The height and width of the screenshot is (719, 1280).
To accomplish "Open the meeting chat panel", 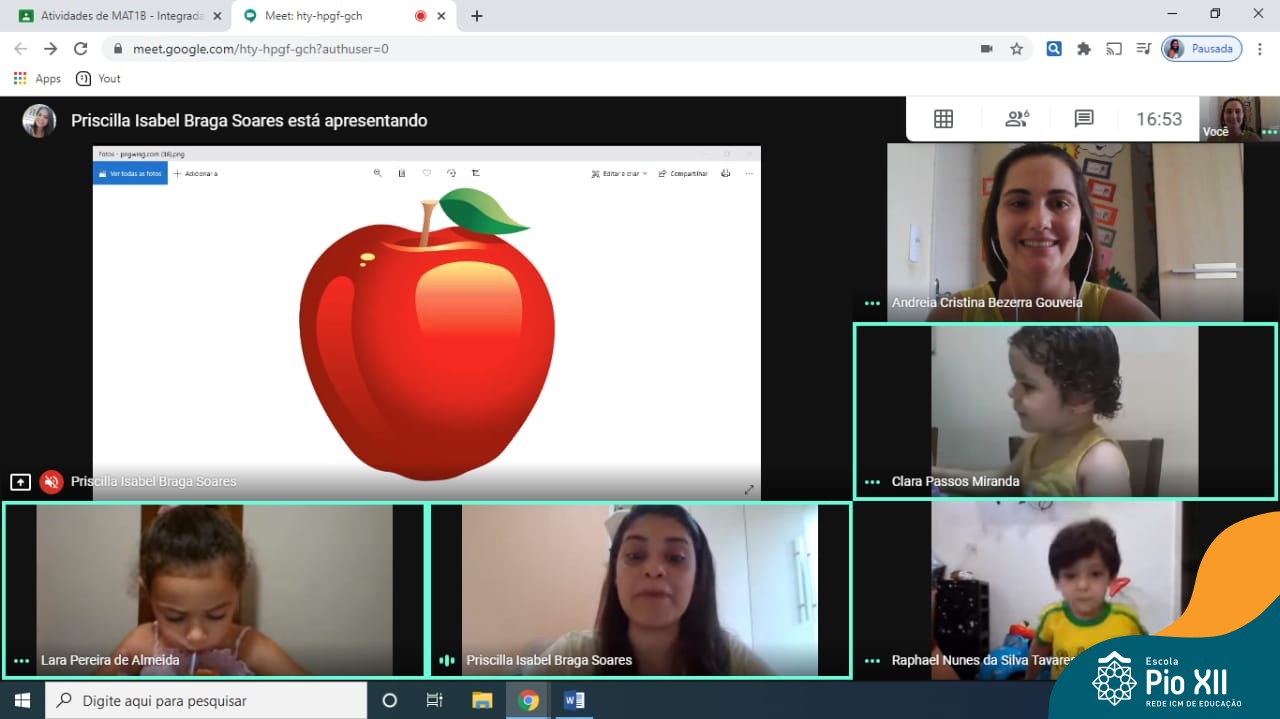I will click(1083, 119).
